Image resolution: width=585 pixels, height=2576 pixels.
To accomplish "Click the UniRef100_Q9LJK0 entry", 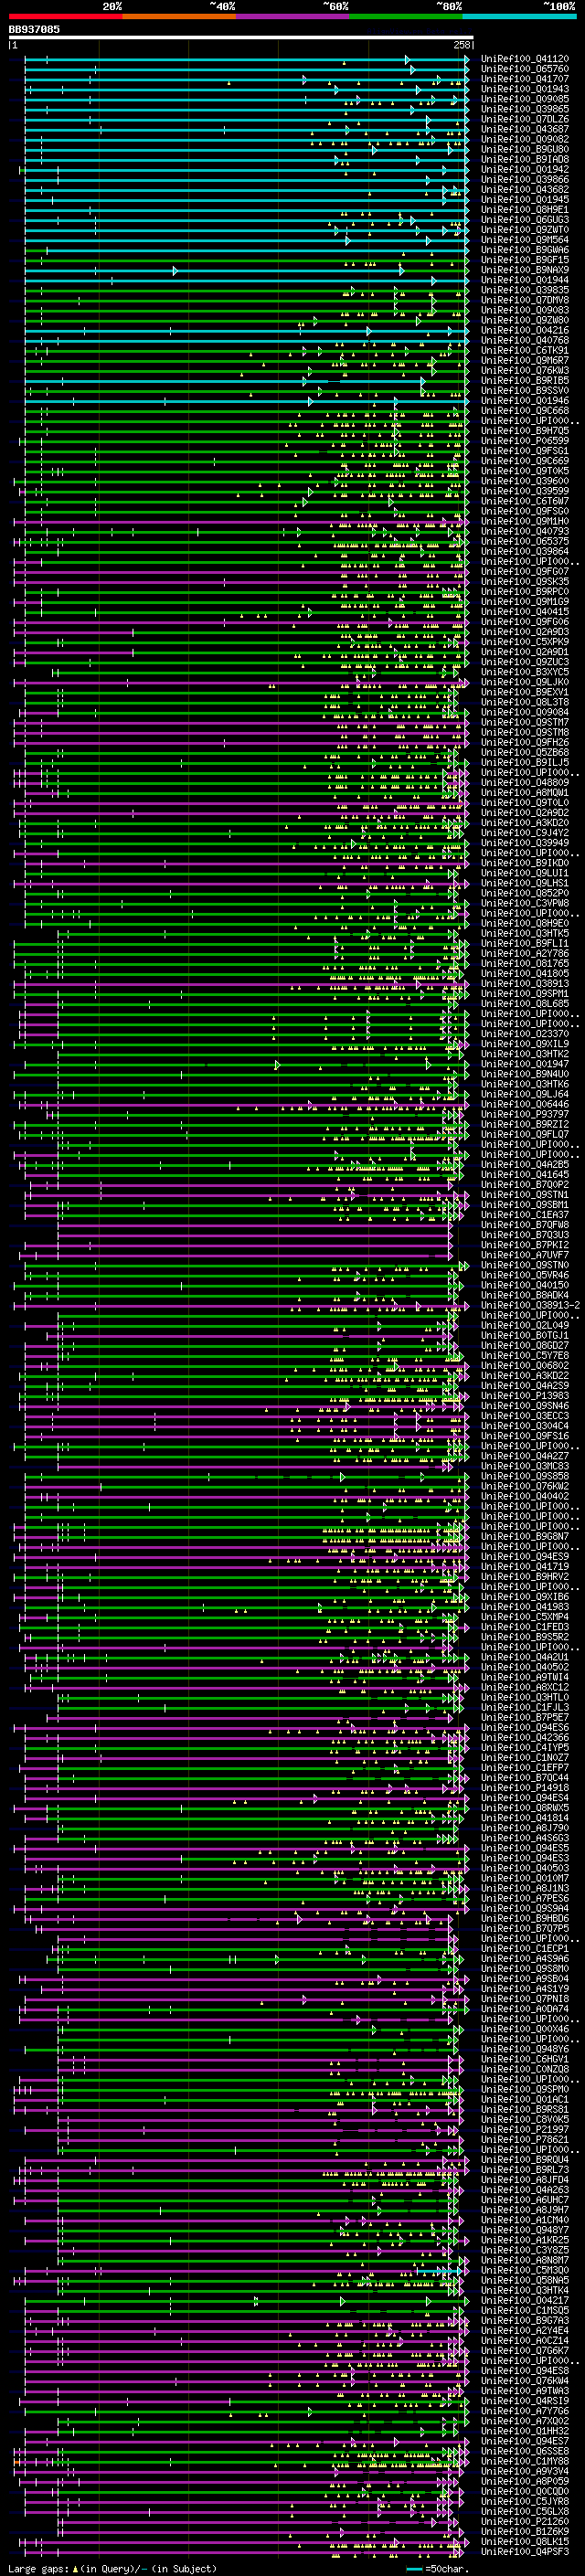I will pyautogui.click(x=525, y=682).
